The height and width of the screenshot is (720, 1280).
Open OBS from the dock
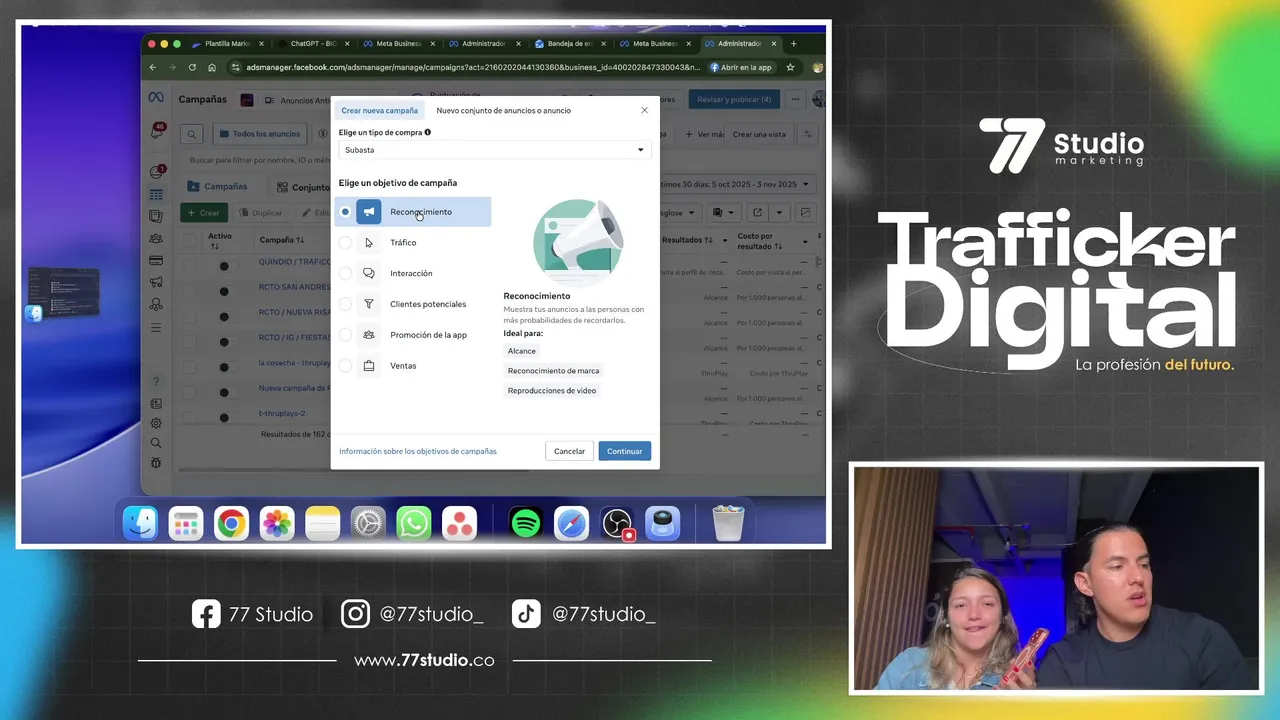pos(617,523)
